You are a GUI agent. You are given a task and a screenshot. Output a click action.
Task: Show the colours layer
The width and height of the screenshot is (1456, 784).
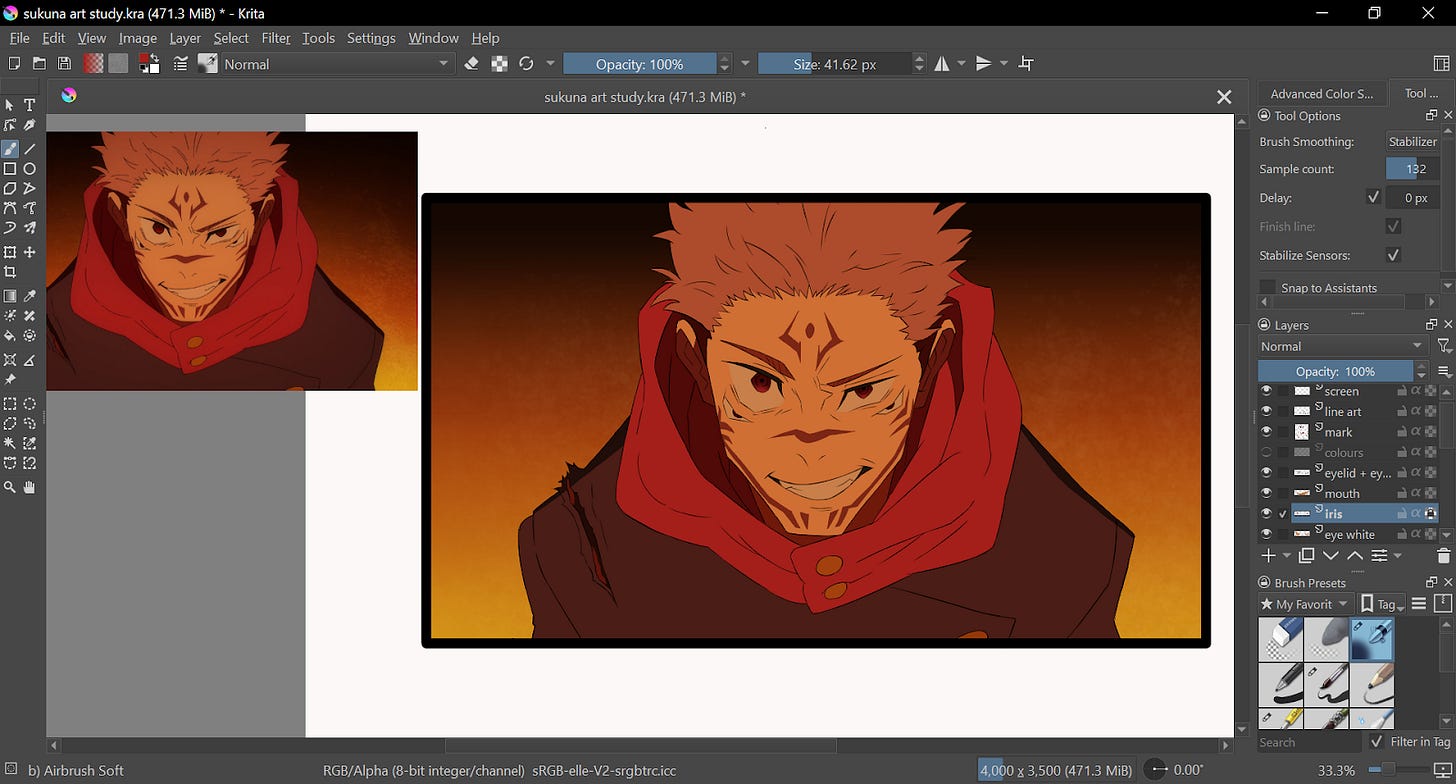[1266, 452]
